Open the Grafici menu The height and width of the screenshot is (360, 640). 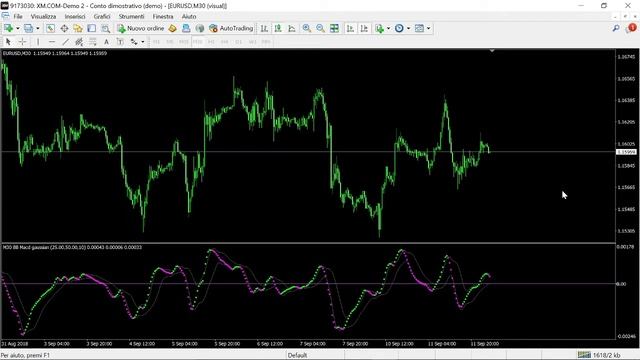[102, 16]
